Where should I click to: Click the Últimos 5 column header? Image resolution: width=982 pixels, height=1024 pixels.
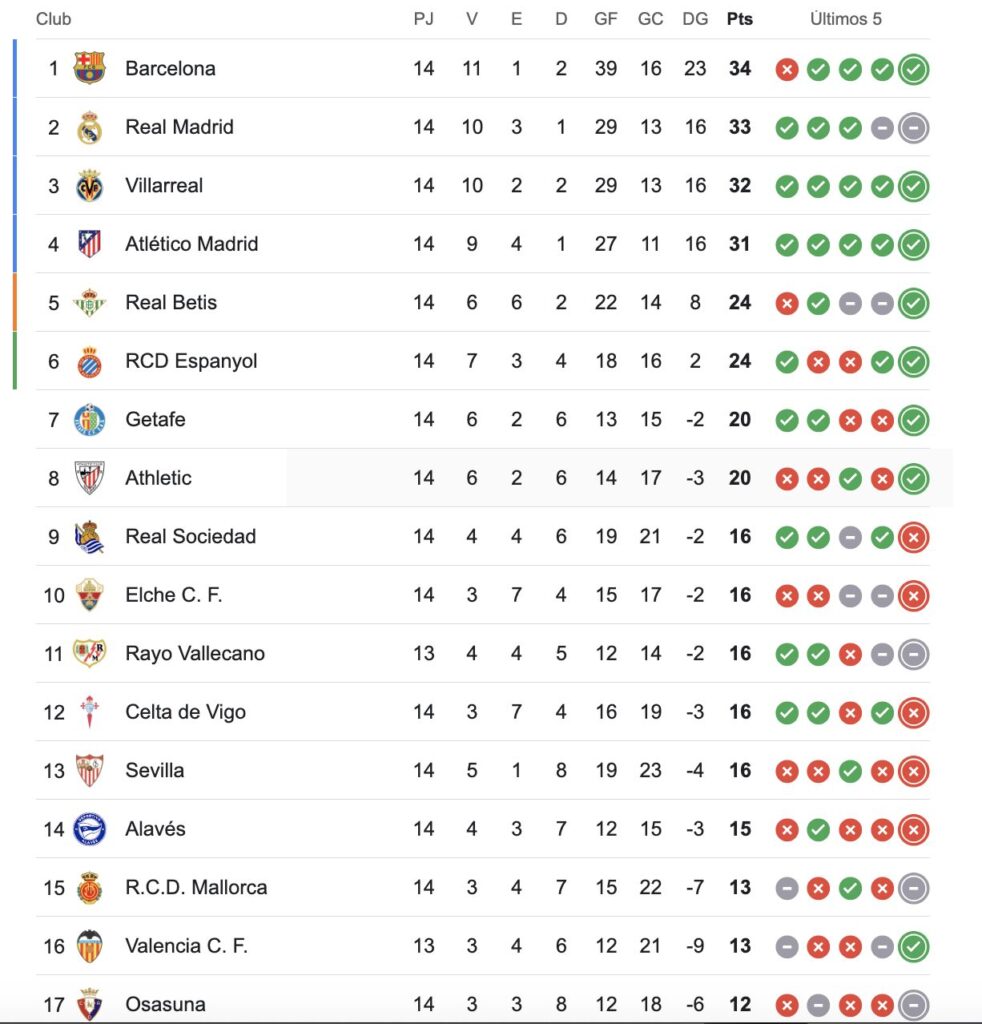pyautogui.click(x=846, y=19)
